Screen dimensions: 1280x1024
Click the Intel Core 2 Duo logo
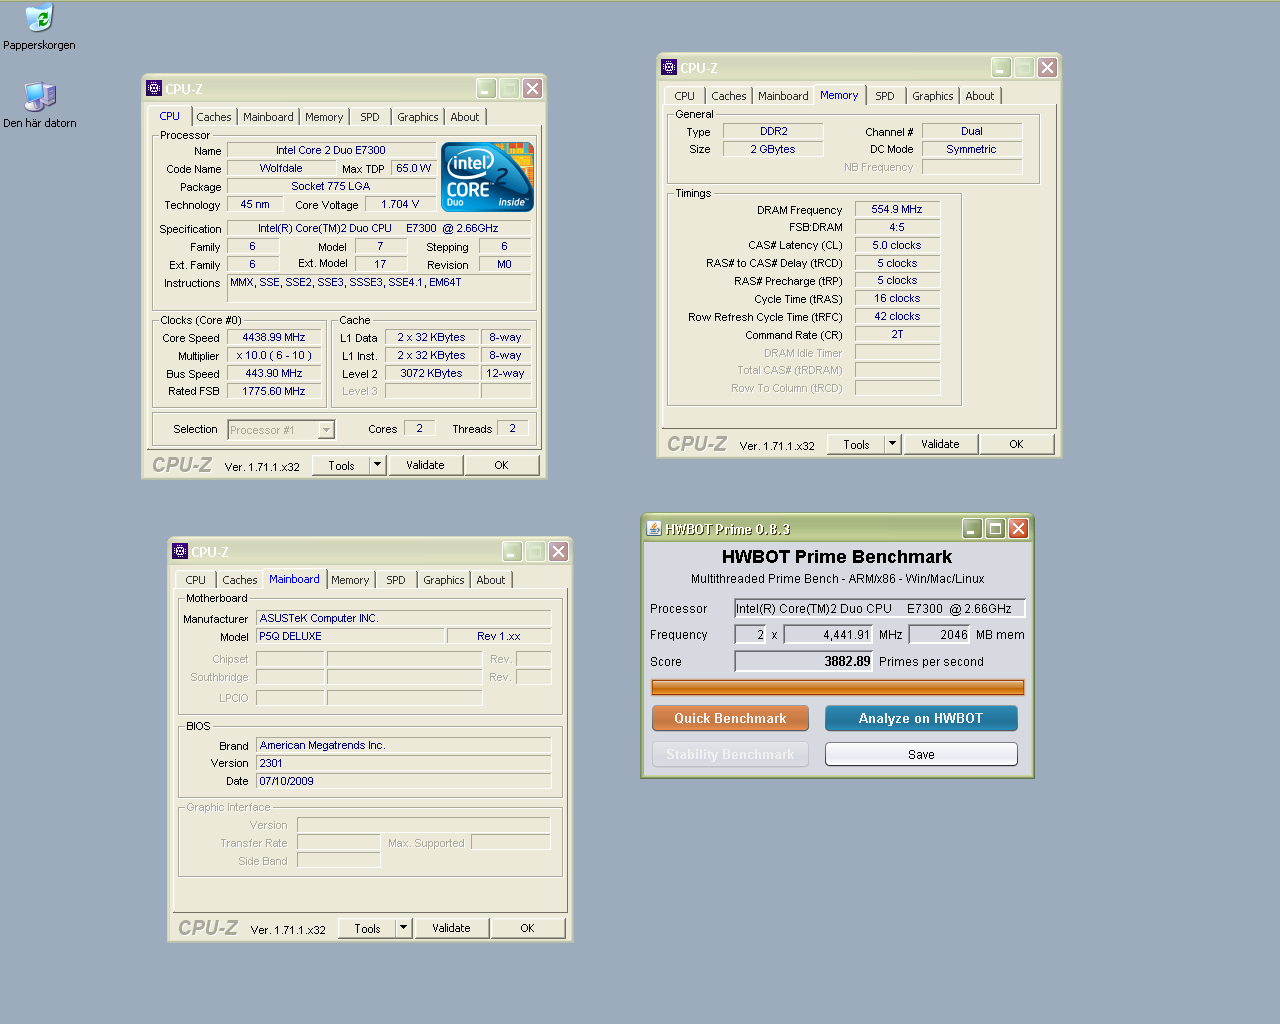(x=488, y=177)
